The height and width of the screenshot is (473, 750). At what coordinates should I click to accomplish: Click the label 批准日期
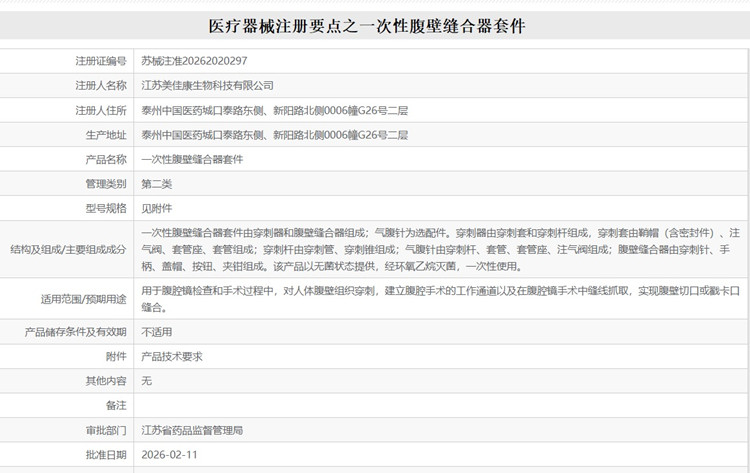coord(106,455)
